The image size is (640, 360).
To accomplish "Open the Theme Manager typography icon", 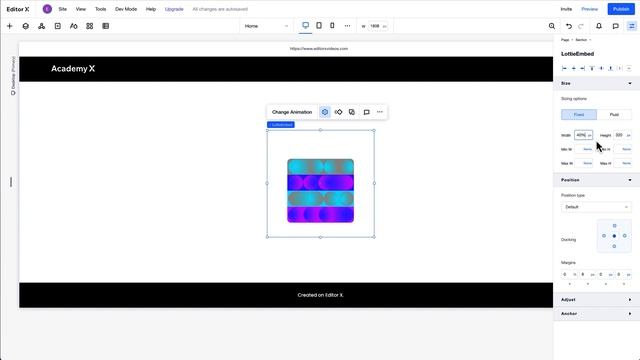I will click(x=73, y=26).
